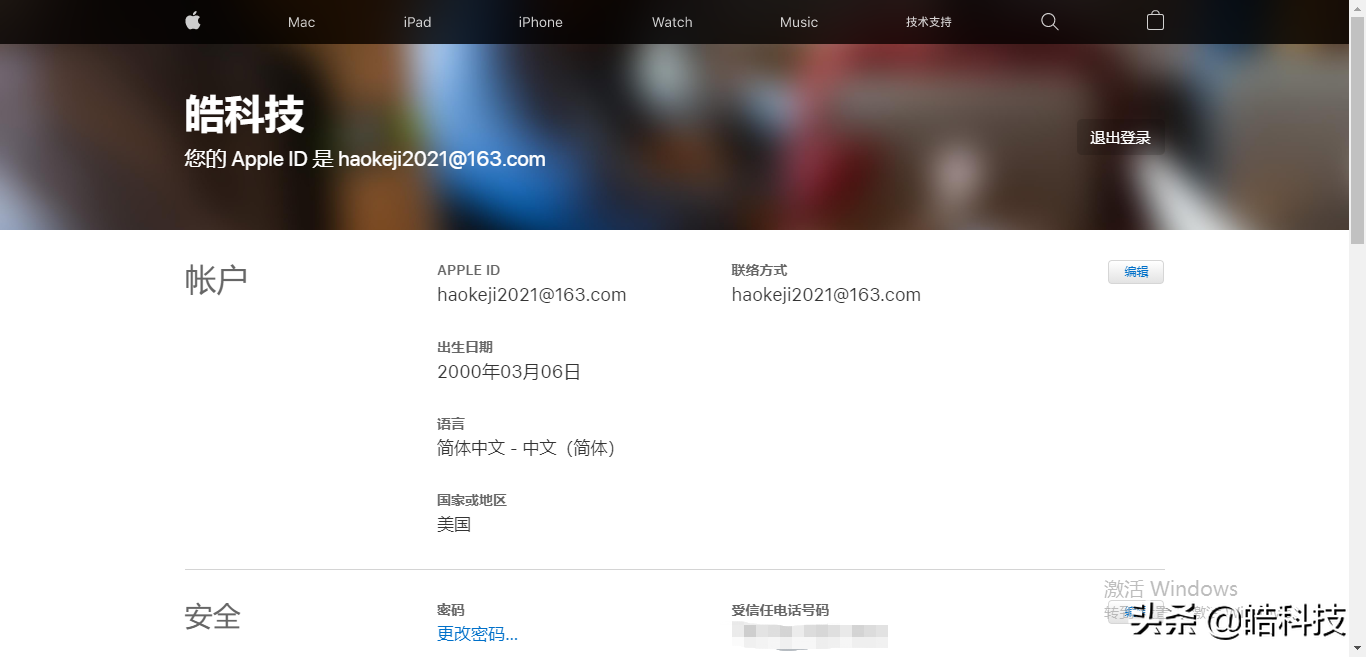
Task: Open the Music menu item
Action: pos(799,22)
